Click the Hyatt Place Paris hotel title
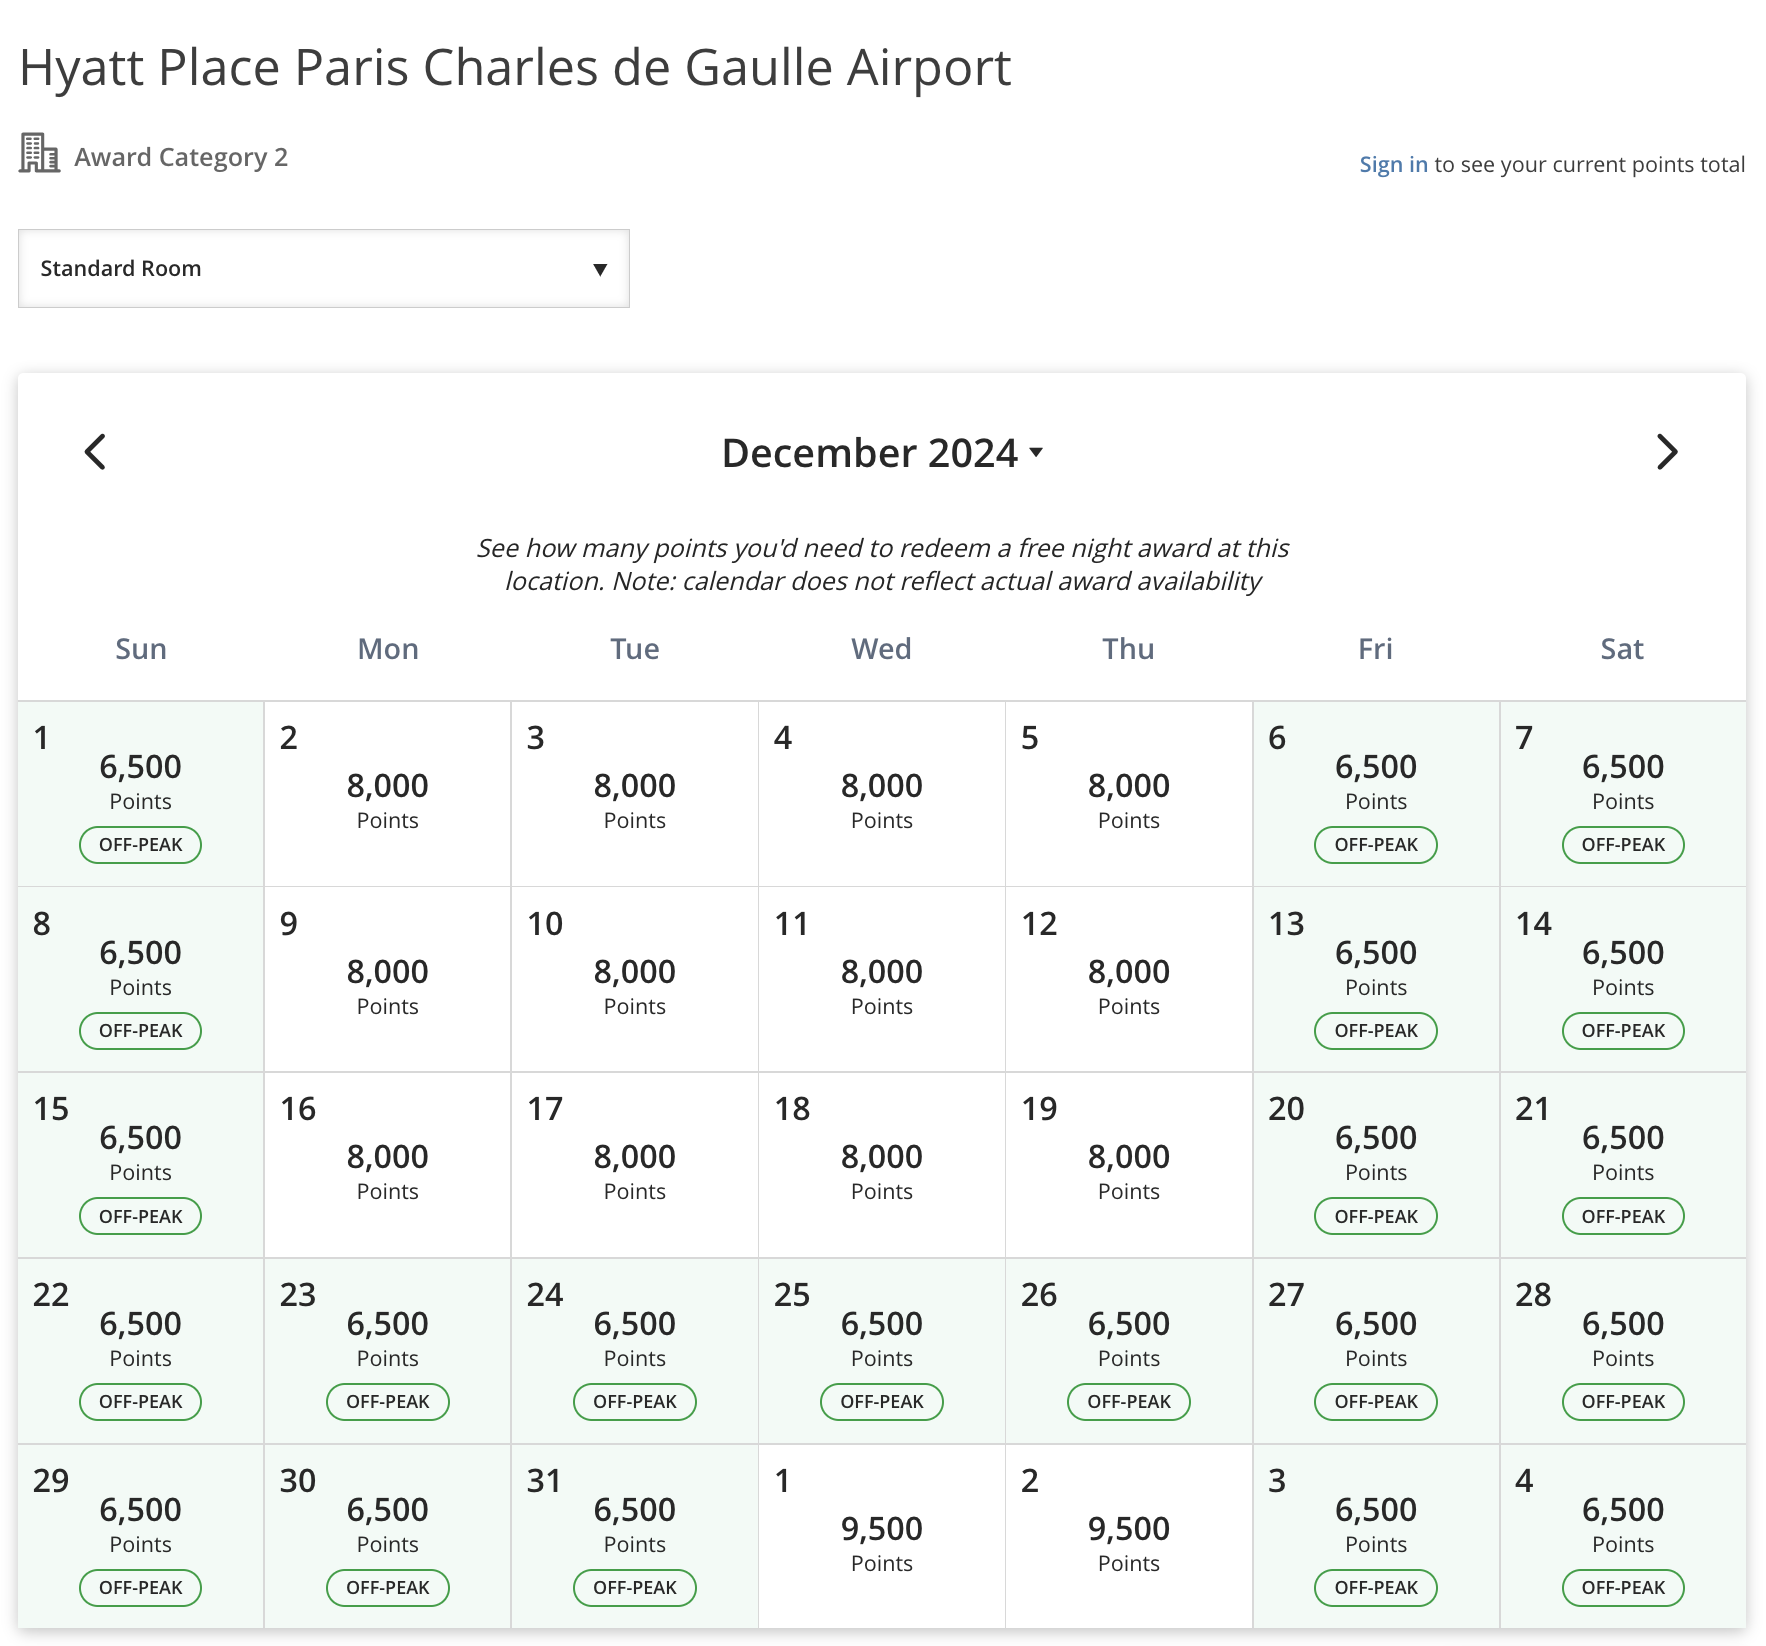The image size is (1766, 1646). tap(515, 68)
